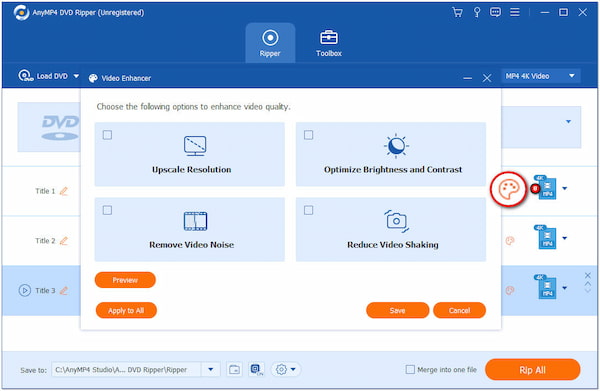Remove Title 3 with the X icon
This screenshot has height=391, width=600.
tap(587, 275)
